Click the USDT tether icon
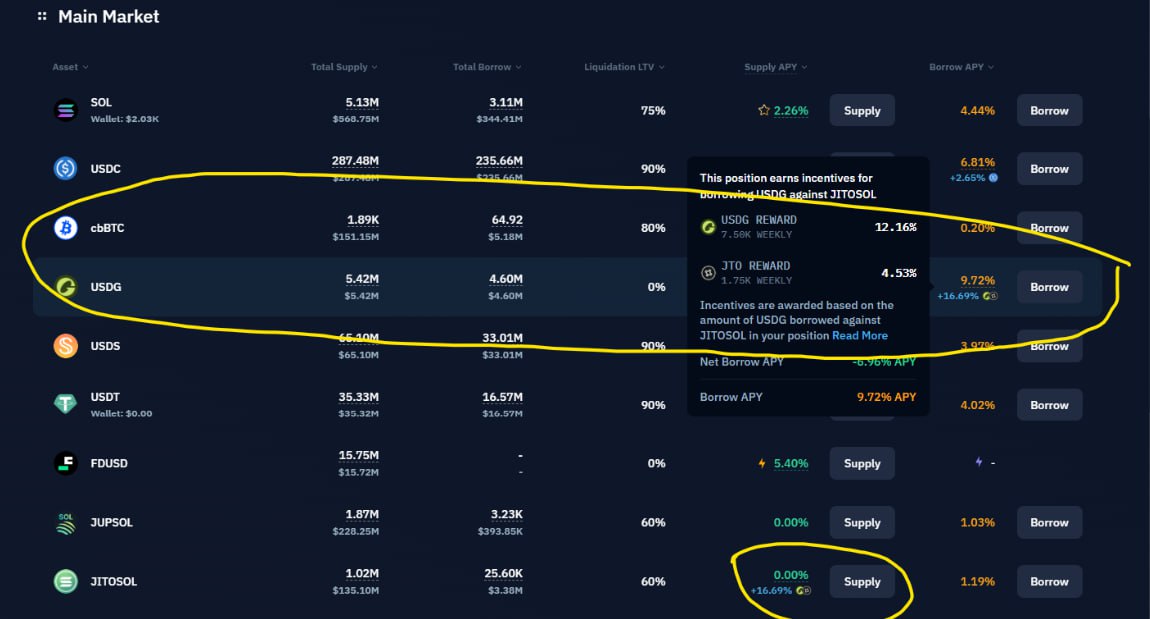Screen dimensions: 1150x619 pos(65,404)
